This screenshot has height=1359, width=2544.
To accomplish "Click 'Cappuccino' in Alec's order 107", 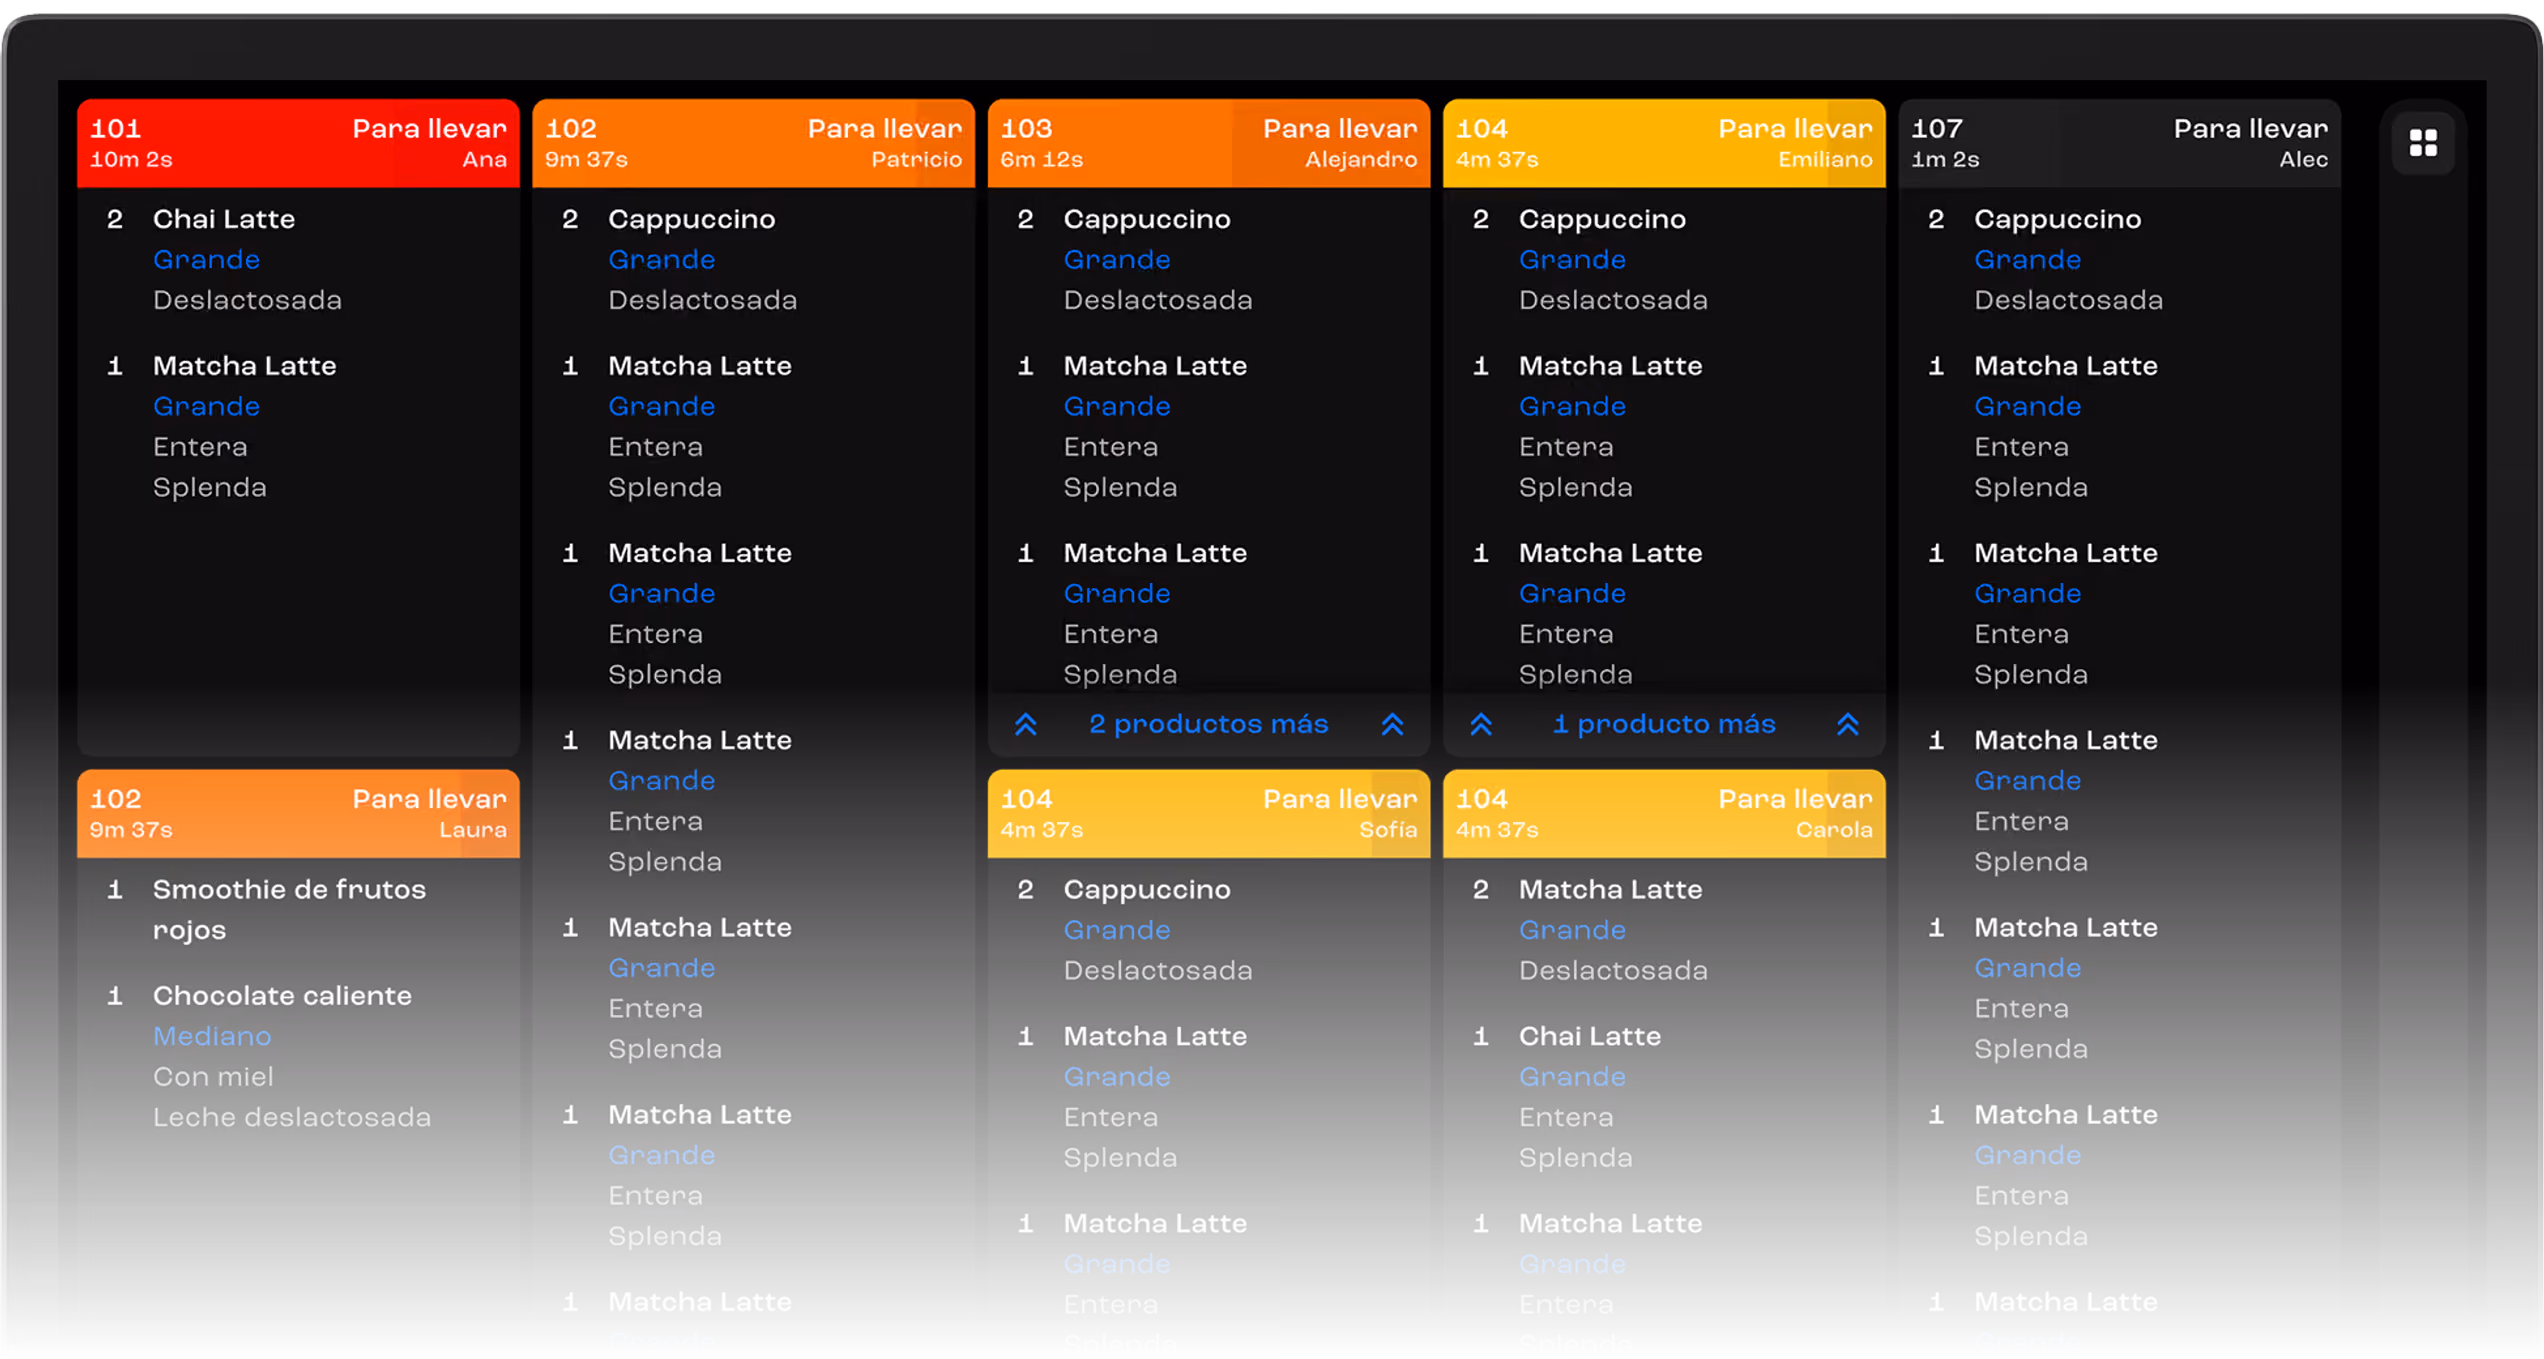I will pyautogui.click(x=2057, y=219).
